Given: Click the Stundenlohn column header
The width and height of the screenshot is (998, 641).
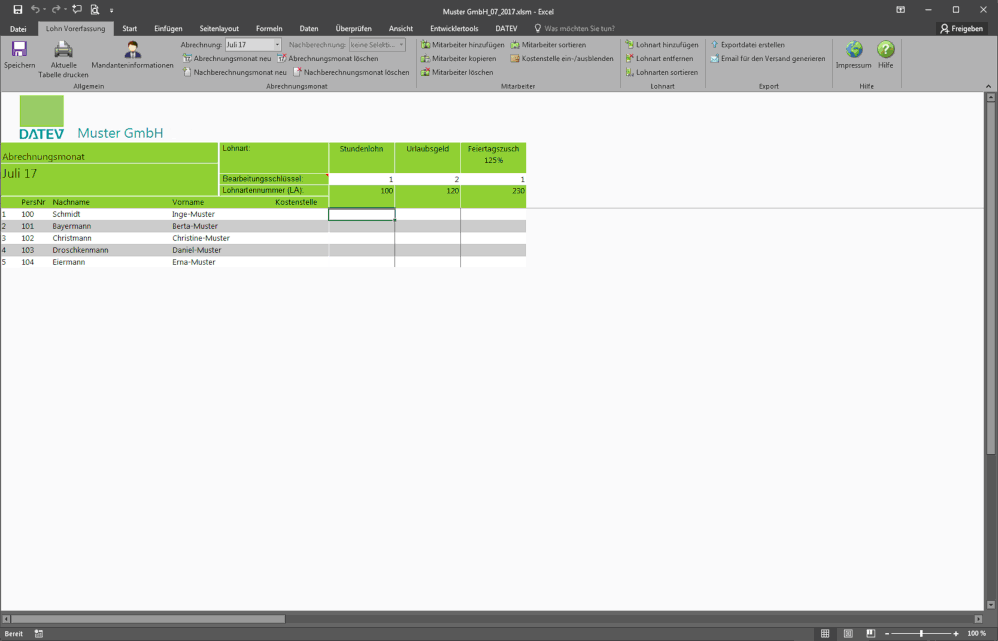Looking at the screenshot, I should 362,157.
